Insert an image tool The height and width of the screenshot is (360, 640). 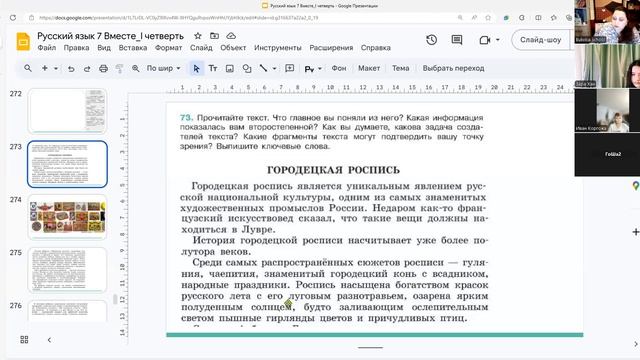[x=230, y=69]
